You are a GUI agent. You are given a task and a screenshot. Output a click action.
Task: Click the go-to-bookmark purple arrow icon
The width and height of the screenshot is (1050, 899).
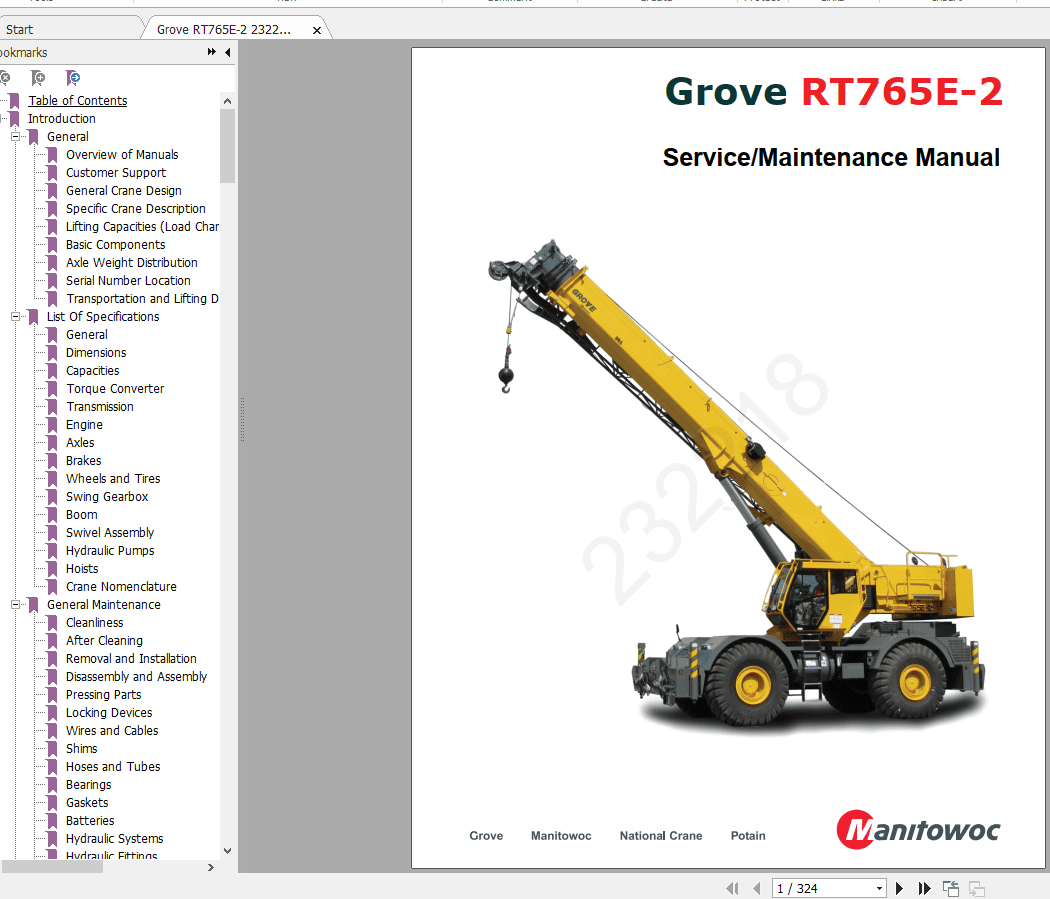[73, 77]
